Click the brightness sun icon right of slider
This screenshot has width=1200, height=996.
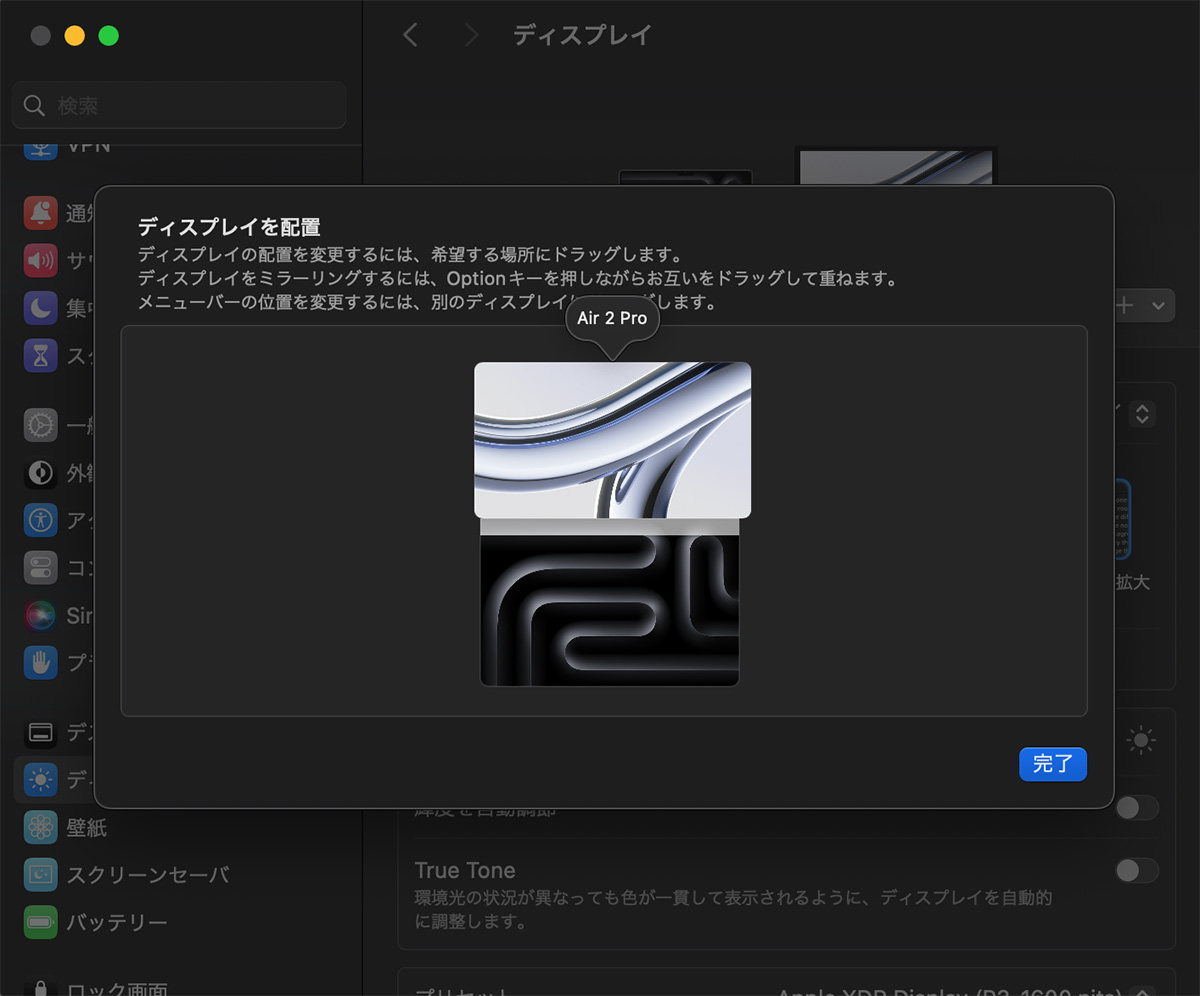1141,740
